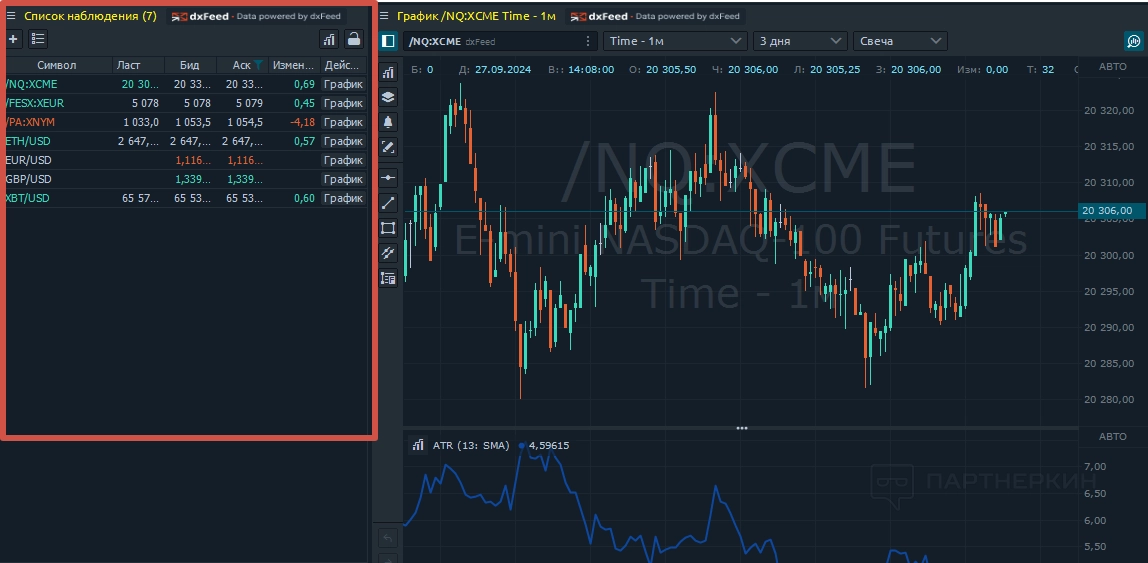Click the 20 320,00 price axis label
The image size is (1148, 563).
[1107, 111]
